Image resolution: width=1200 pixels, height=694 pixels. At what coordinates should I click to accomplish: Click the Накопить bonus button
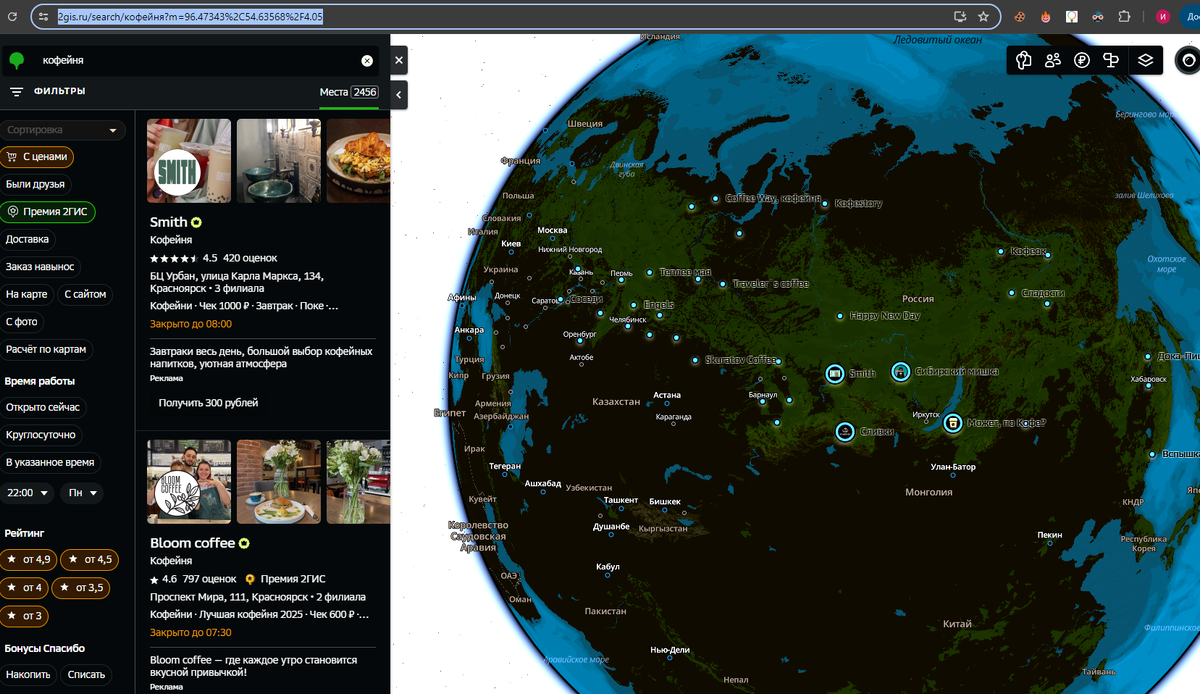(28, 674)
